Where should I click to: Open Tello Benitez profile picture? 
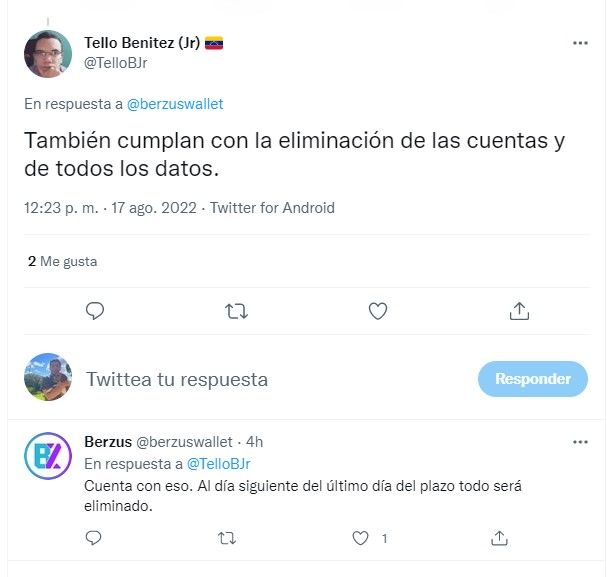[x=48, y=54]
